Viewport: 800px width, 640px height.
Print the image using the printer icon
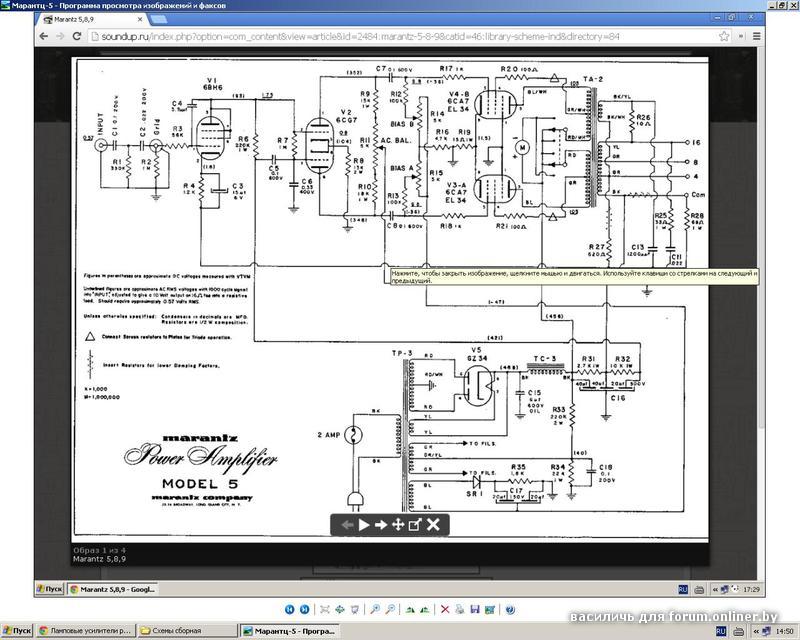pos(460,609)
